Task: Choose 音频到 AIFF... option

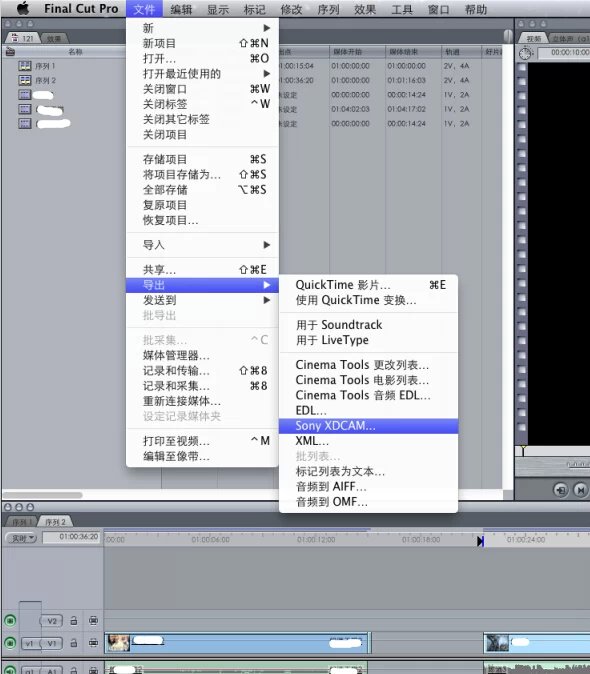Action: [369, 487]
